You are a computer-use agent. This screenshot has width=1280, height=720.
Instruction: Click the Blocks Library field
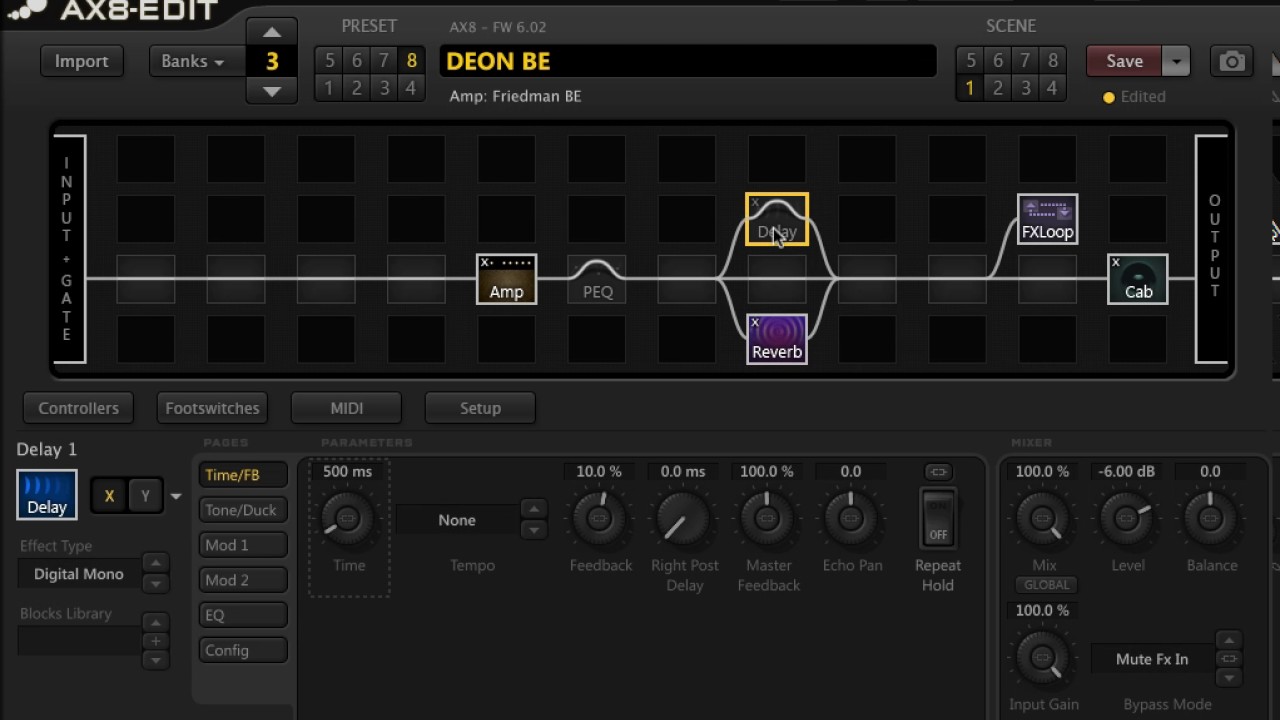pos(79,641)
